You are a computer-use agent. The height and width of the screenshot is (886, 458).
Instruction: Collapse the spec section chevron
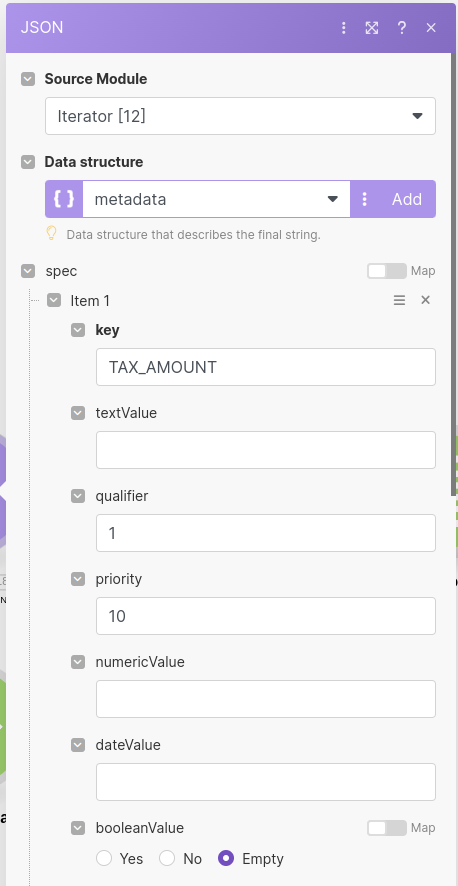[x=28, y=271]
